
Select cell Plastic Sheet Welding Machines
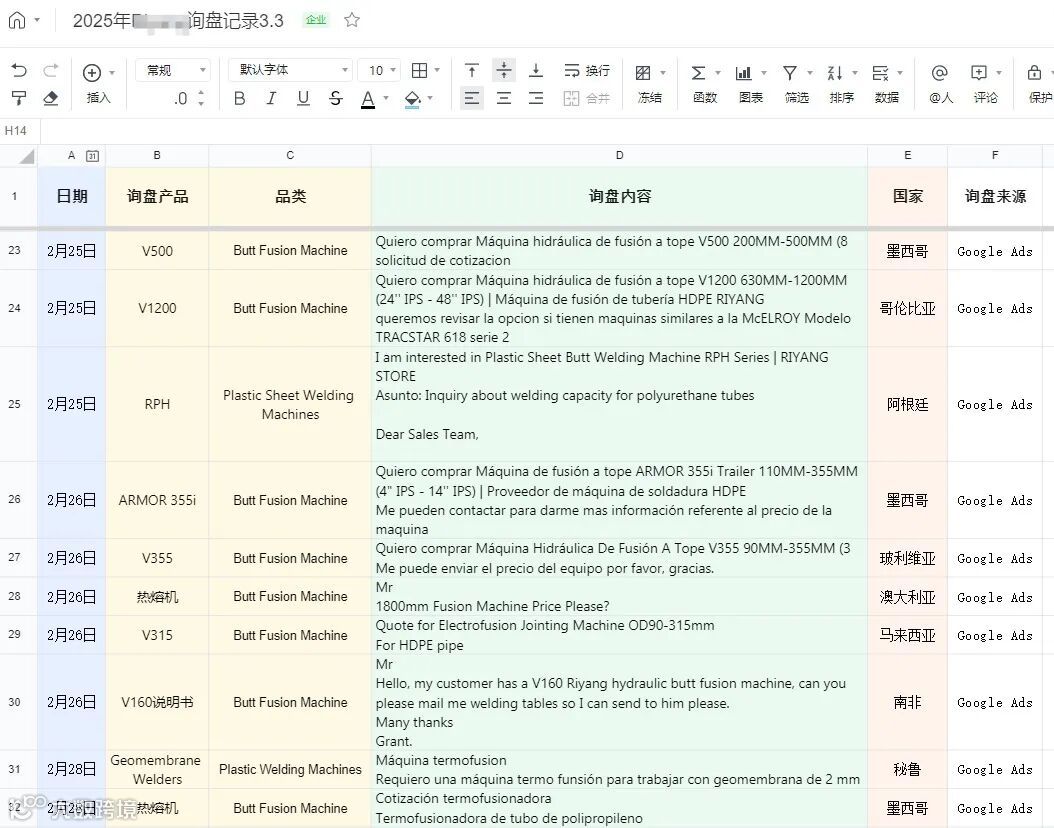[x=290, y=404]
